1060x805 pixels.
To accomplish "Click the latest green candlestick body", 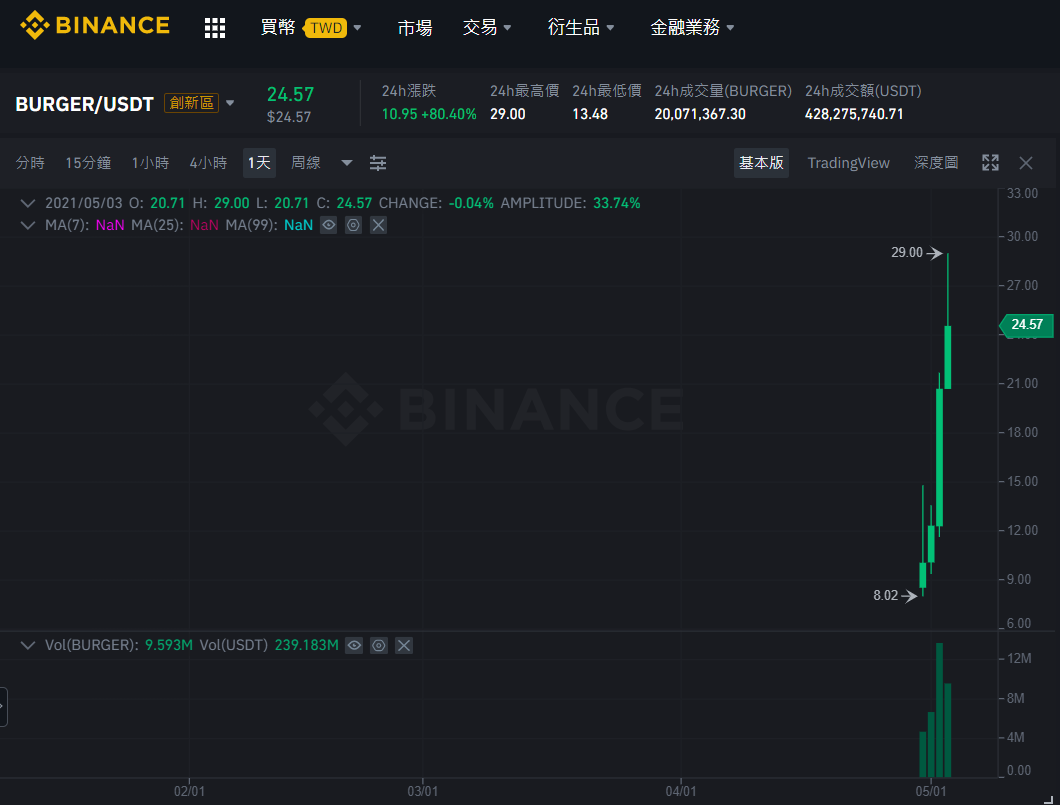I will tap(948, 358).
